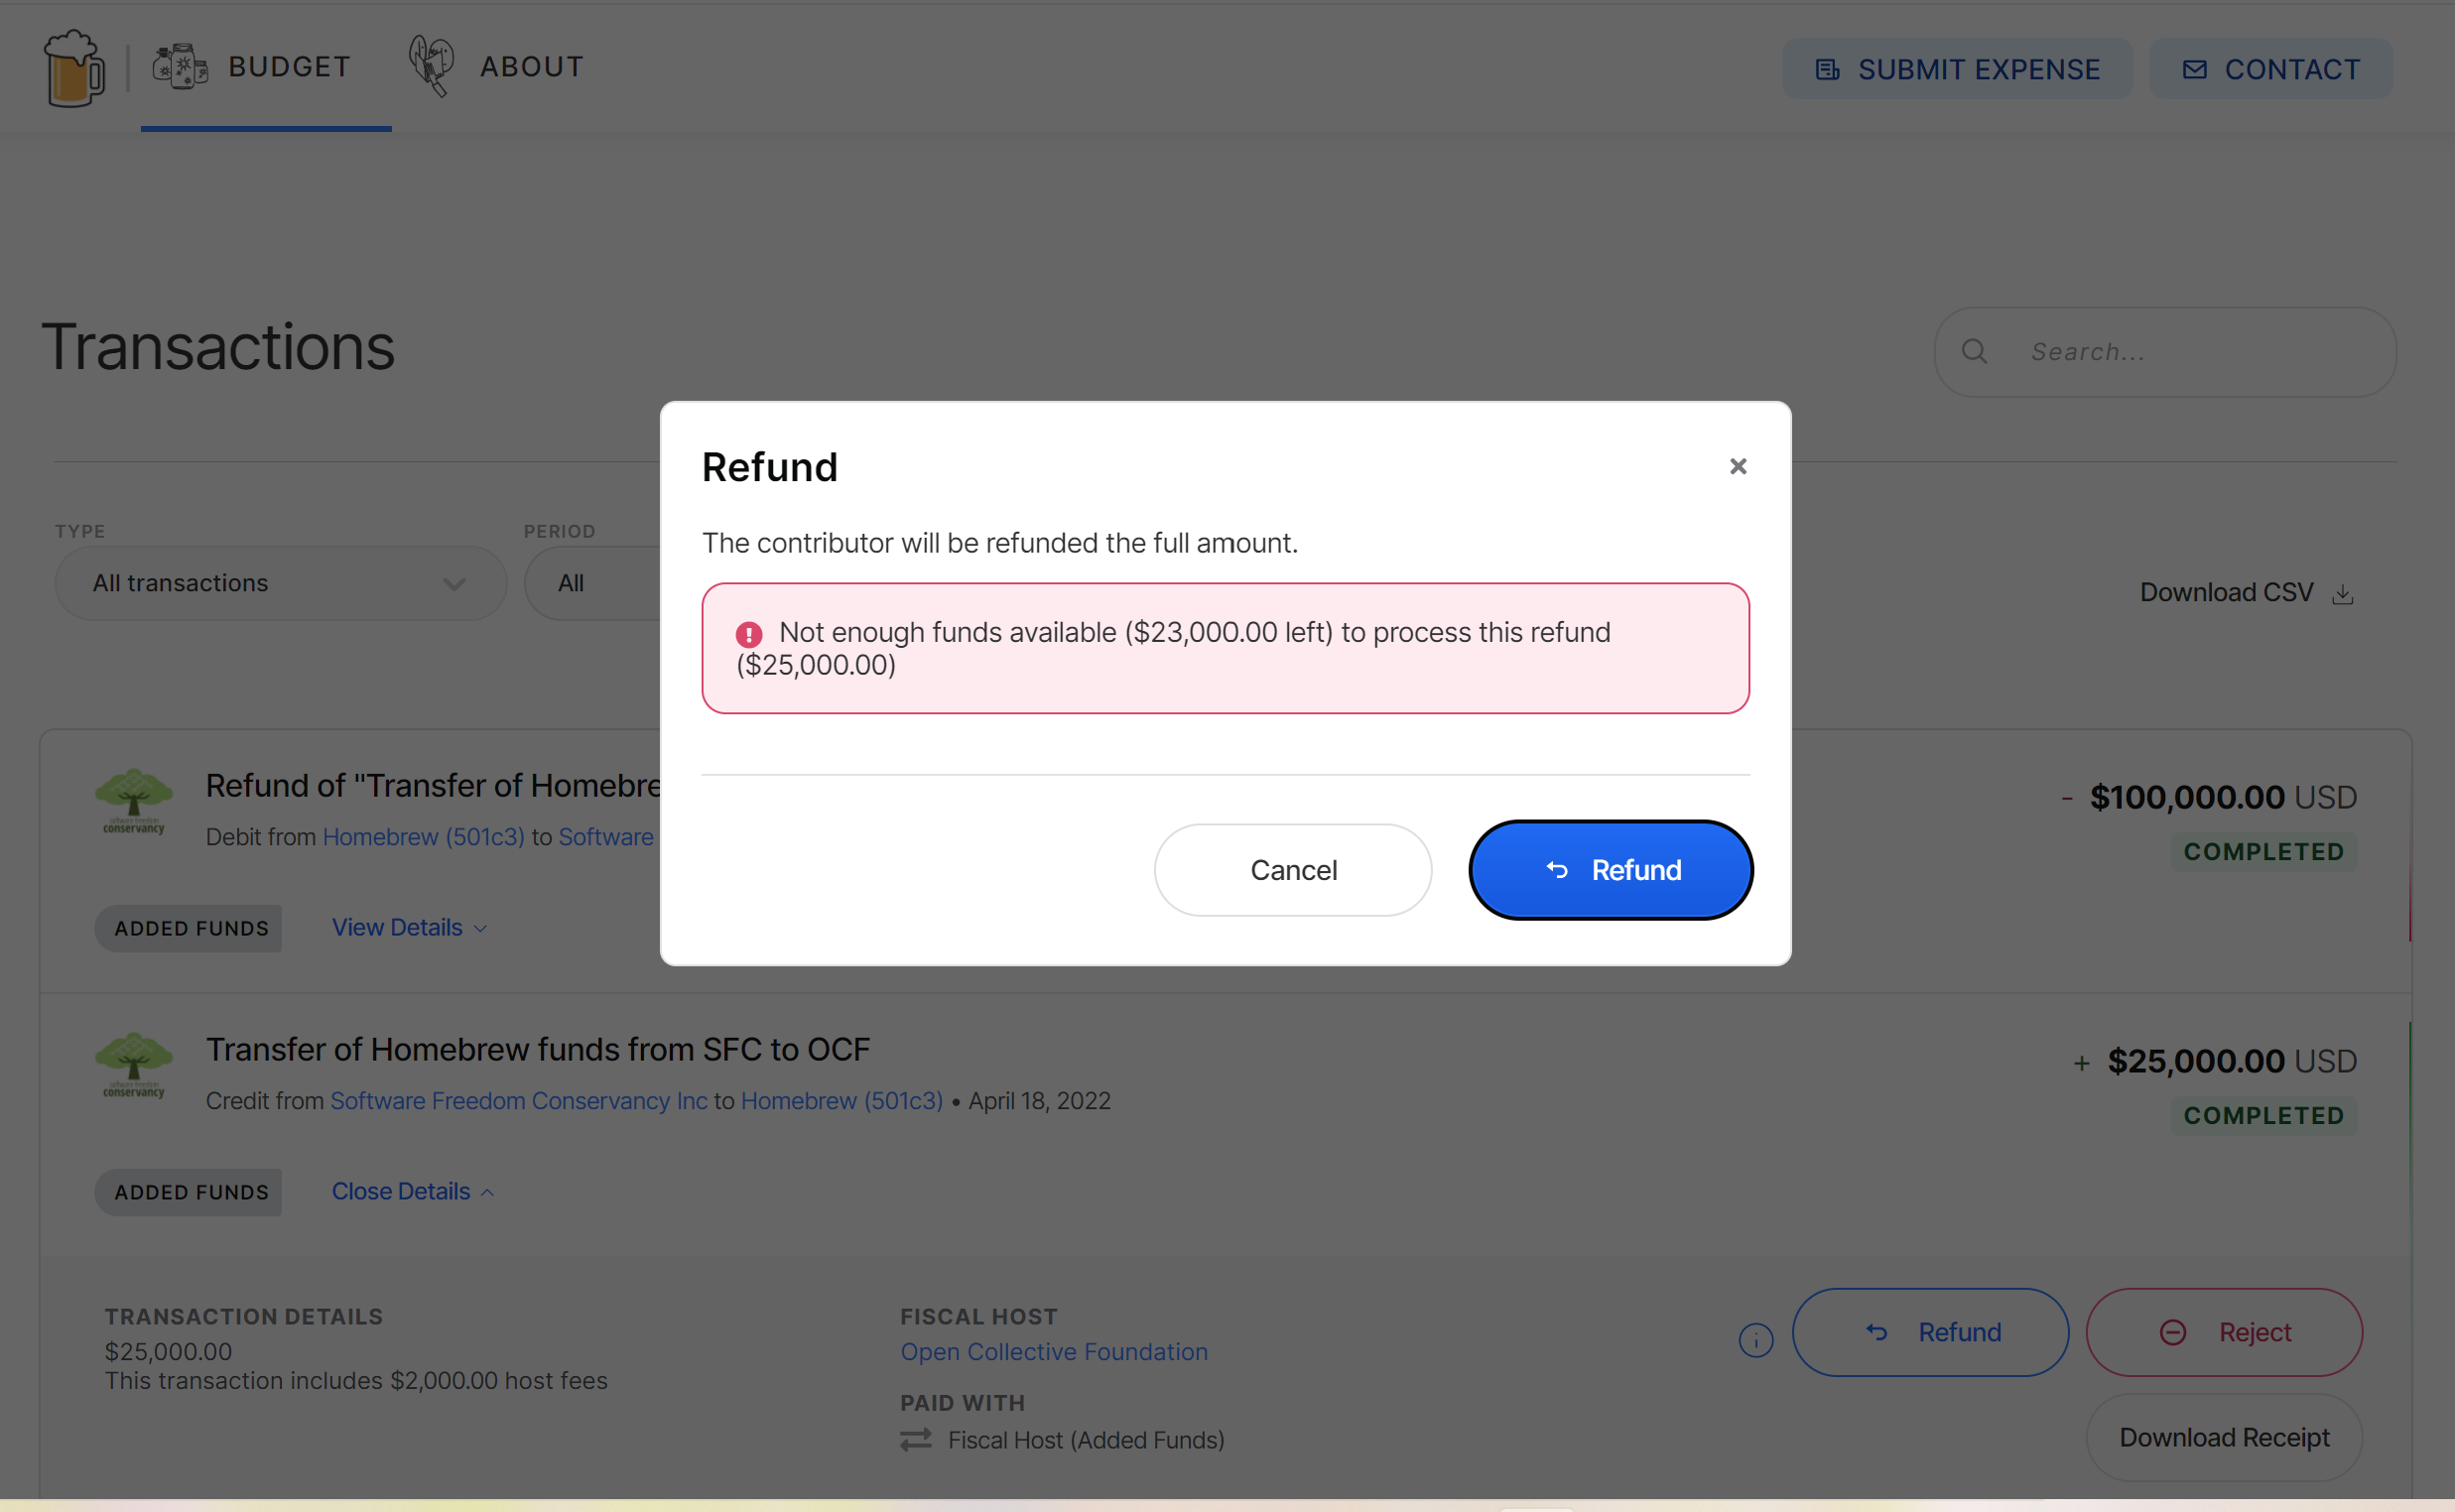The image size is (2455, 1512).
Task: Confirm with the blue Refund button
Action: pyautogui.click(x=1610, y=869)
